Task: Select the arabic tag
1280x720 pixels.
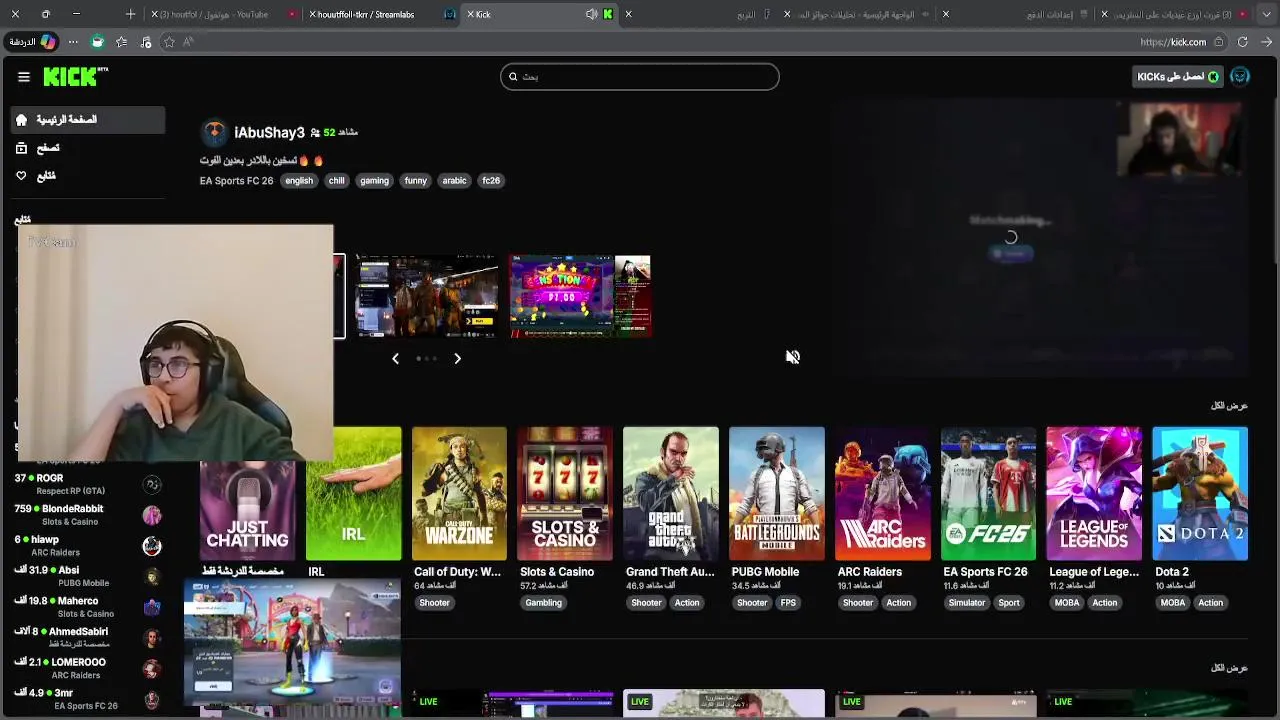Action: (x=455, y=181)
